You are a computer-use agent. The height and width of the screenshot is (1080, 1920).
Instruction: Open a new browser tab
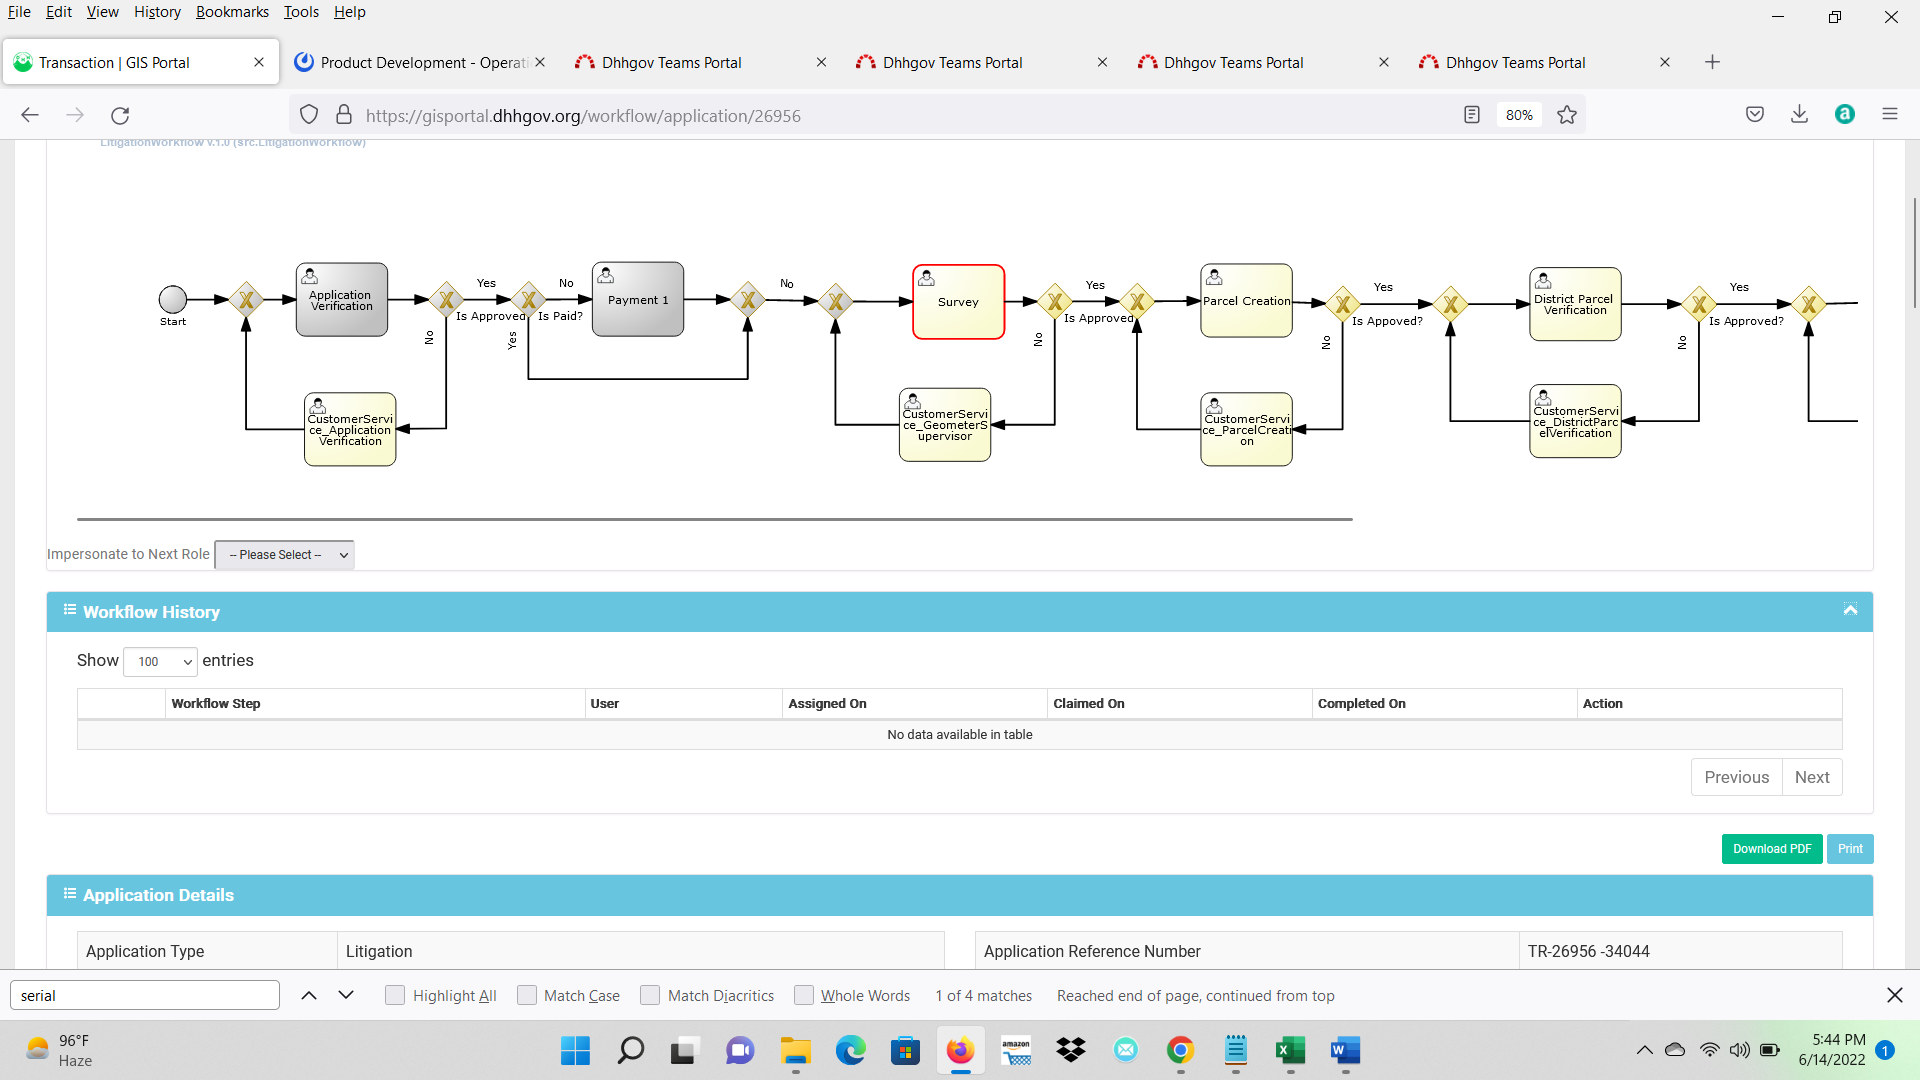[x=1712, y=62]
